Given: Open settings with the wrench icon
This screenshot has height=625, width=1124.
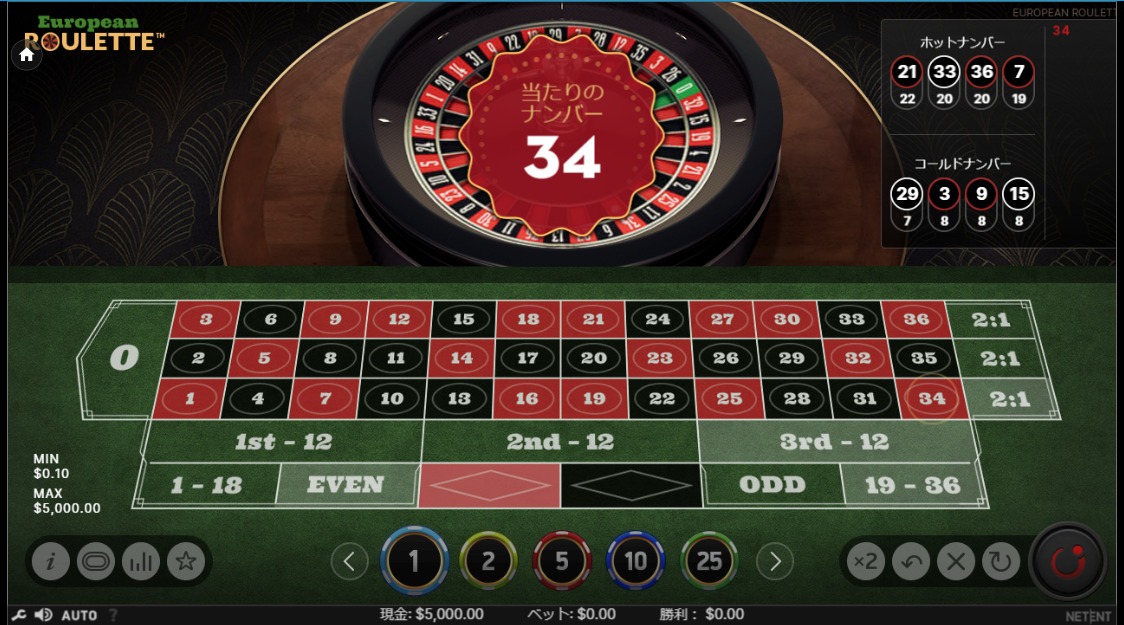Looking at the screenshot, I should [x=18, y=615].
